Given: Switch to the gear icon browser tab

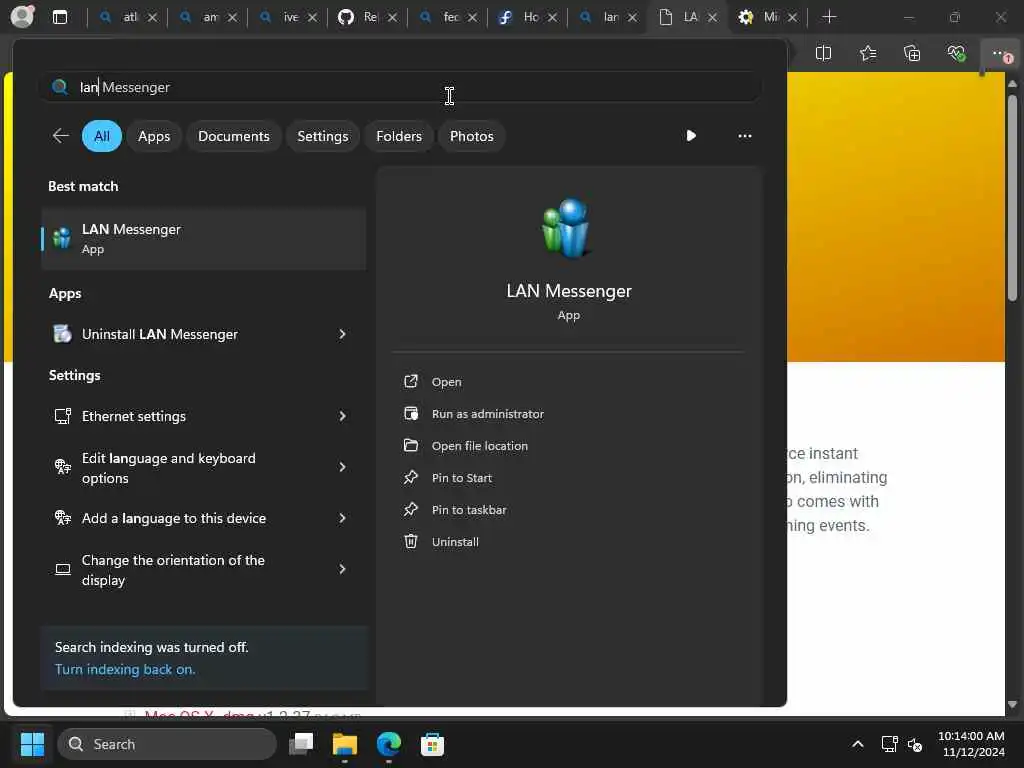Looking at the screenshot, I should click(x=768, y=17).
